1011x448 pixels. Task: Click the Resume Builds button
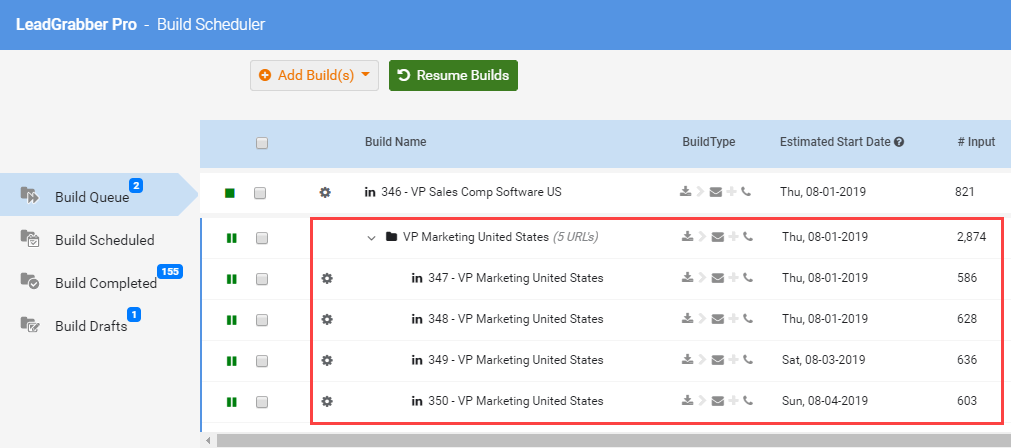click(x=453, y=75)
